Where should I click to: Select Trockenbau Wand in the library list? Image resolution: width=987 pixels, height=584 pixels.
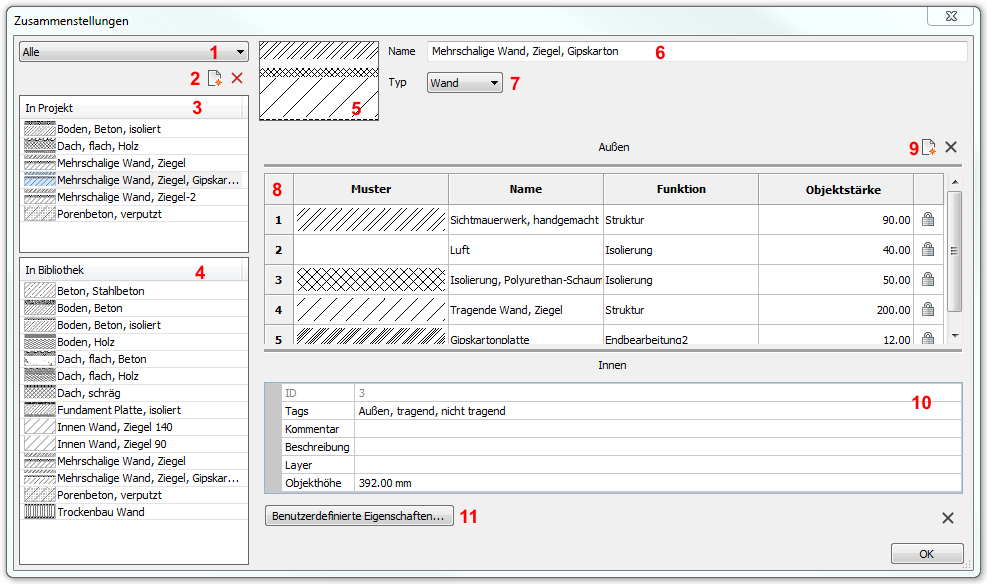click(134, 512)
